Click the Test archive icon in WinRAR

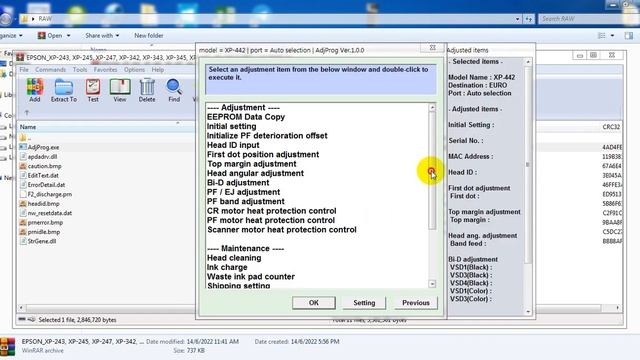(93, 90)
